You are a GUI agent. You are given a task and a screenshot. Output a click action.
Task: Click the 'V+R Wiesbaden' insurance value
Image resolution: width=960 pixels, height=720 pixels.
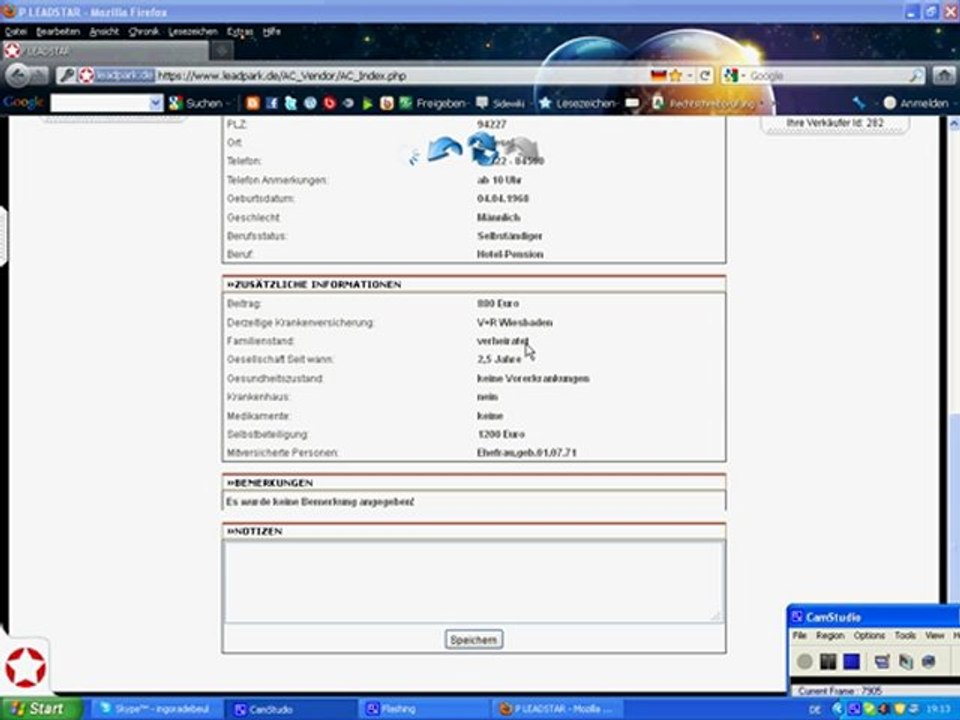pyautogui.click(x=514, y=323)
